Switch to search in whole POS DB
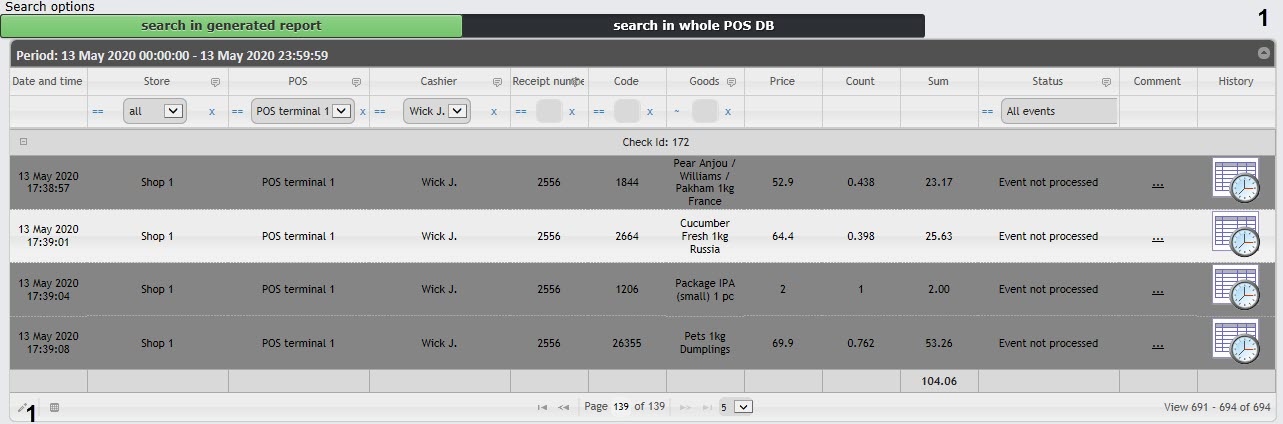Image resolution: width=1283 pixels, height=424 pixels. point(693,26)
